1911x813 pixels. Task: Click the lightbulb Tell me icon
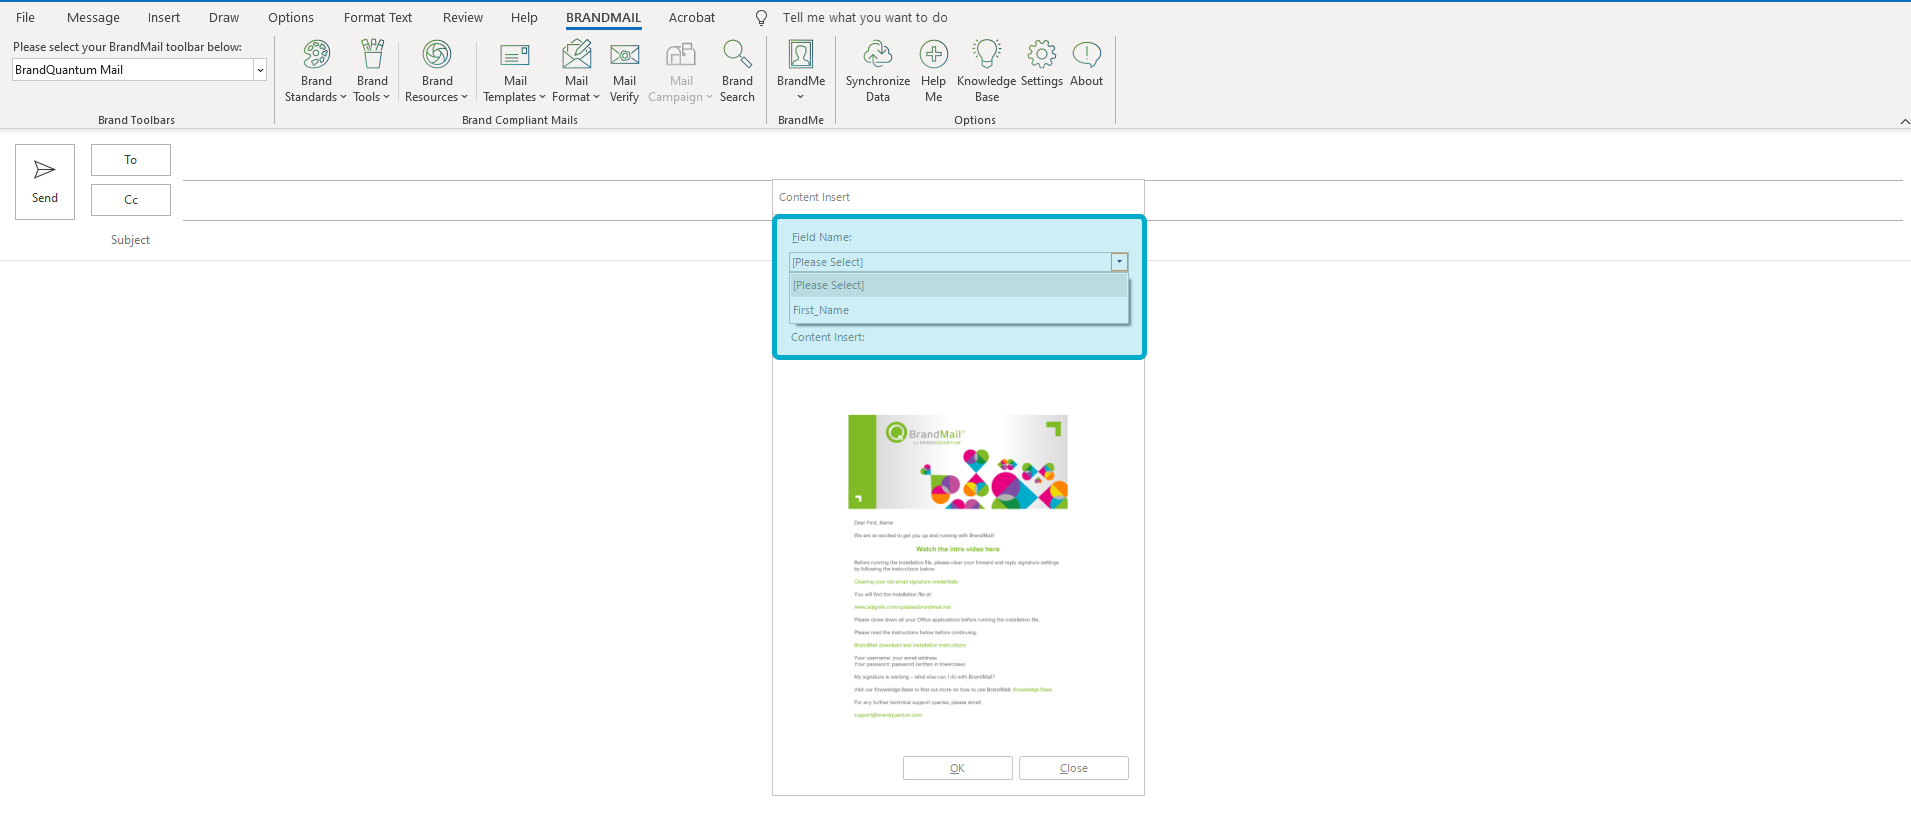coord(761,18)
